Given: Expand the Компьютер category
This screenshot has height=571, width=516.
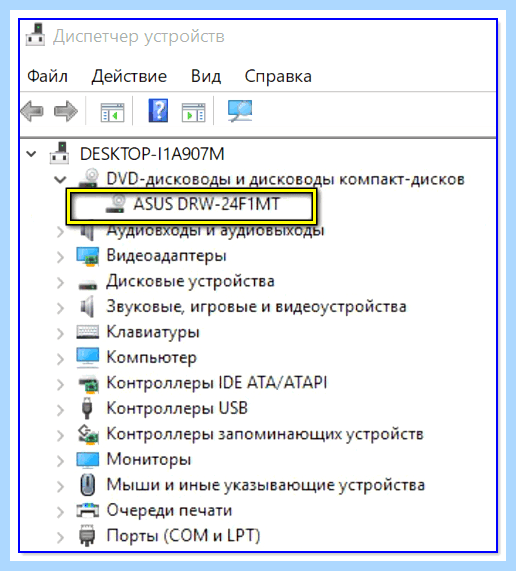Looking at the screenshot, I should click(x=60, y=359).
